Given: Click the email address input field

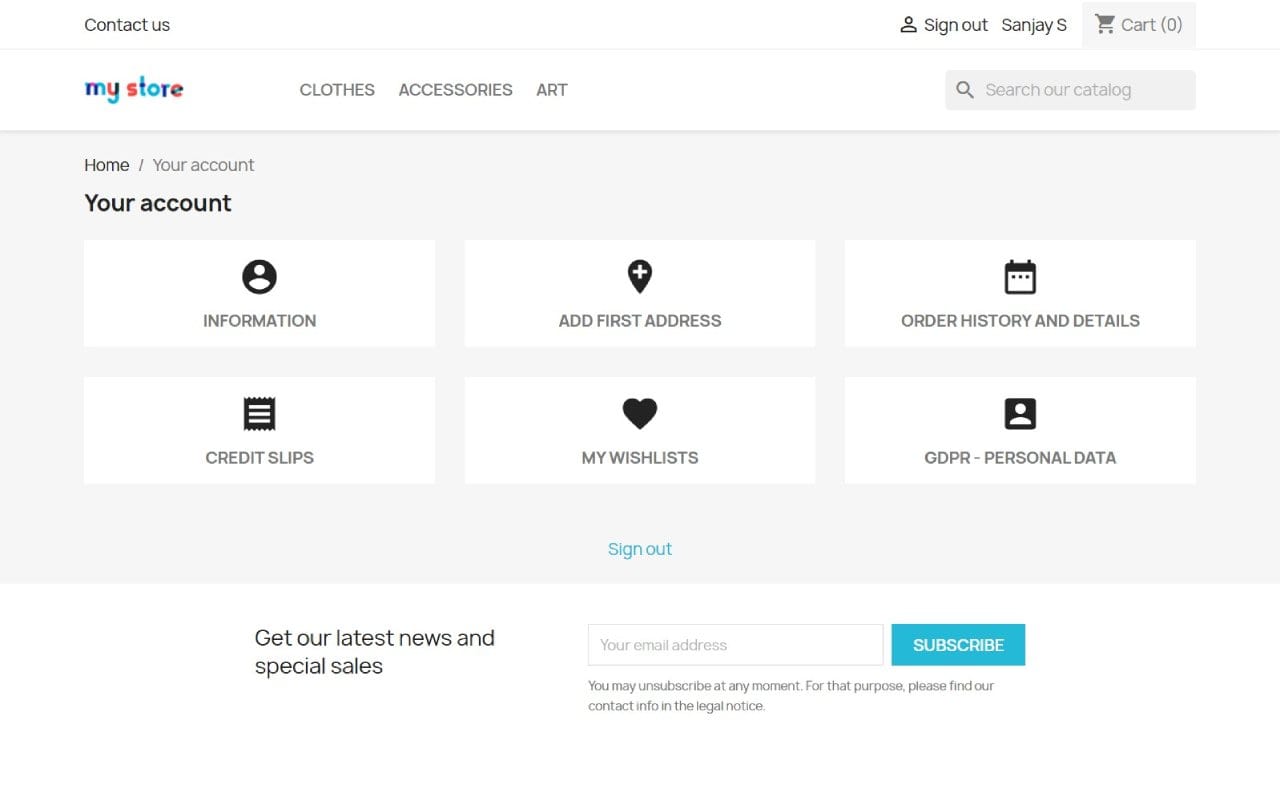Looking at the screenshot, I should [x=735, y=645].
